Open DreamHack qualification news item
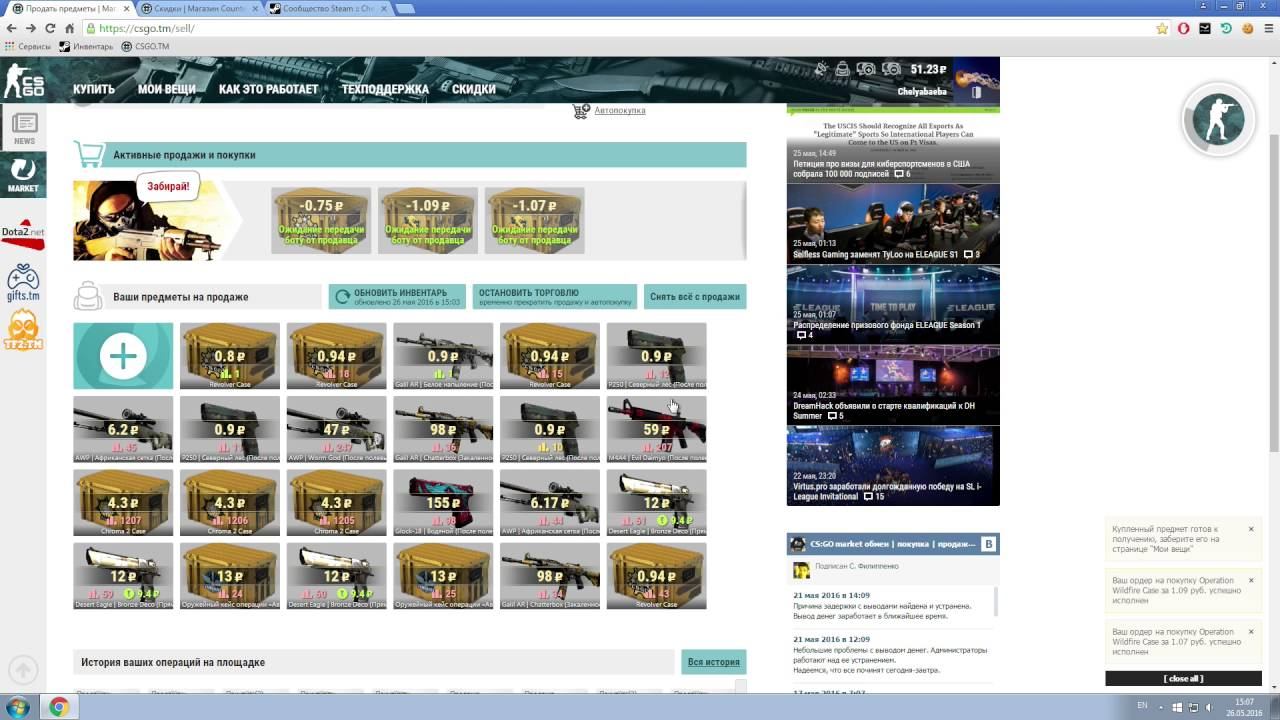 coord(893,385)
